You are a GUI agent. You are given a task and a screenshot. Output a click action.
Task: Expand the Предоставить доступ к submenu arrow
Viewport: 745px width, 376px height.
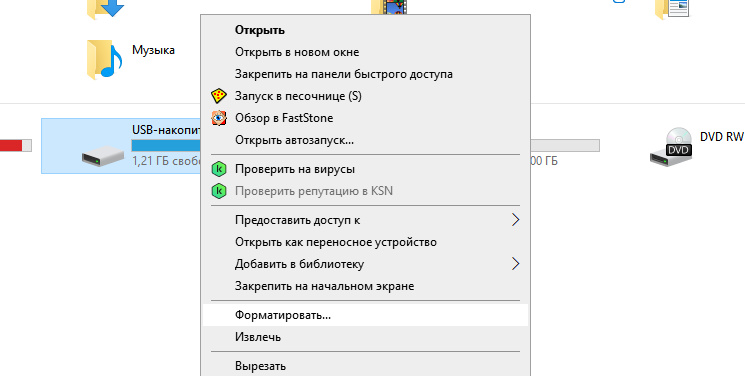pos(516,220)
